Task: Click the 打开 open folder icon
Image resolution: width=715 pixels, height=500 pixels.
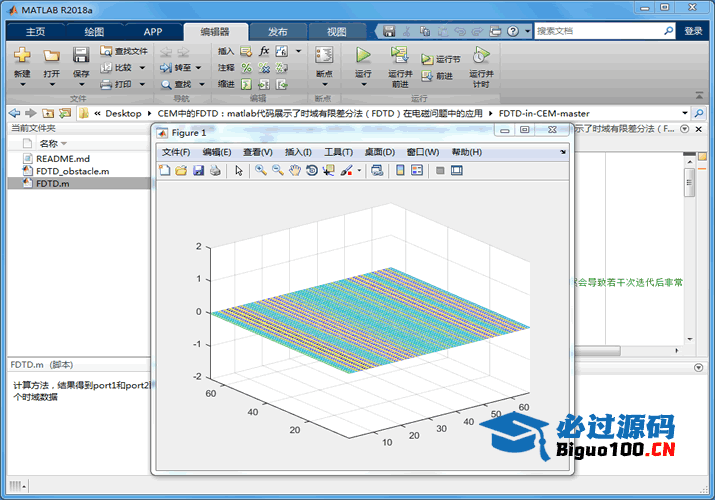Action: pyautogui.click(x=51, y=56)
